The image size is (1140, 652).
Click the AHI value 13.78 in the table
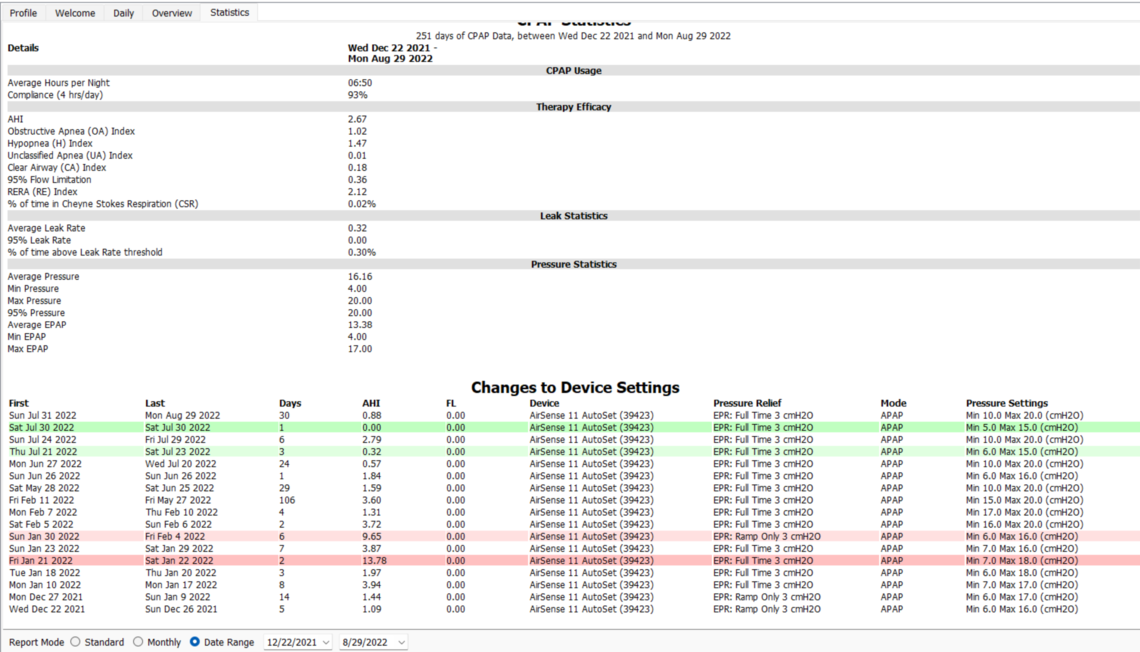pos(374,561)
